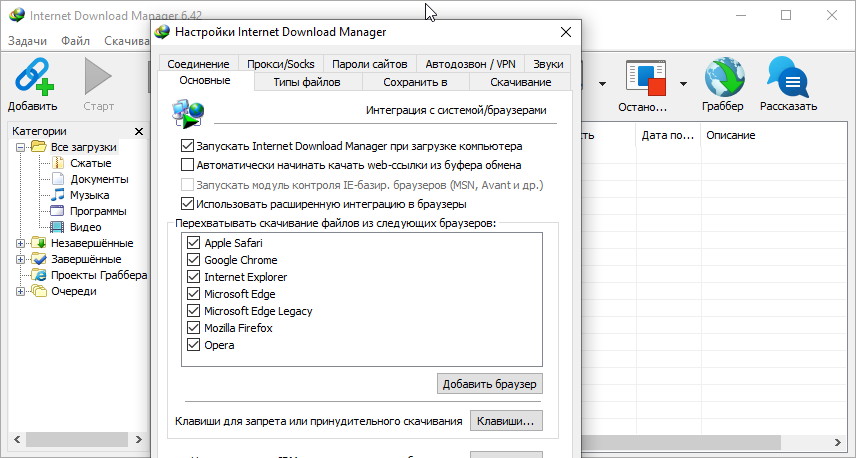Switch to Скачивание tab
The width and height of the screenshot is (856, 458).
coord(520,82)
